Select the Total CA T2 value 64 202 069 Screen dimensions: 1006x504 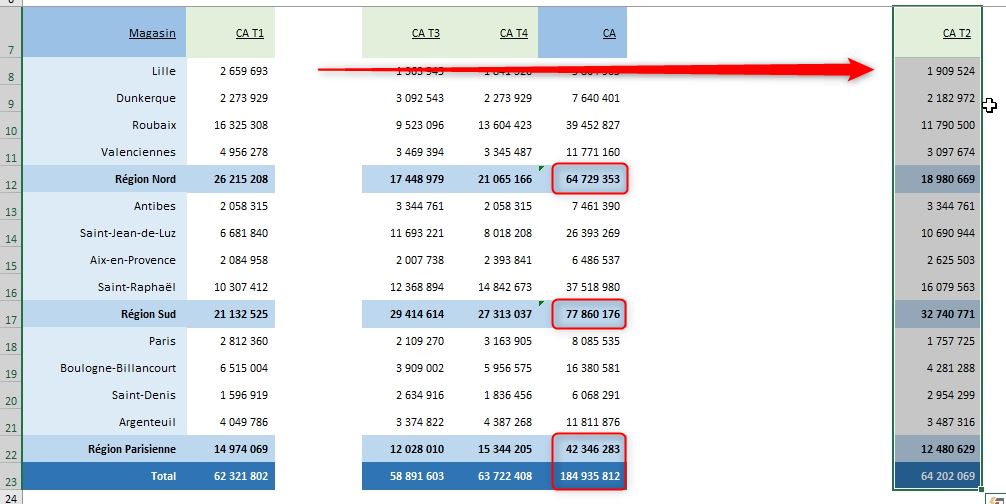click(x=937, y=476)
